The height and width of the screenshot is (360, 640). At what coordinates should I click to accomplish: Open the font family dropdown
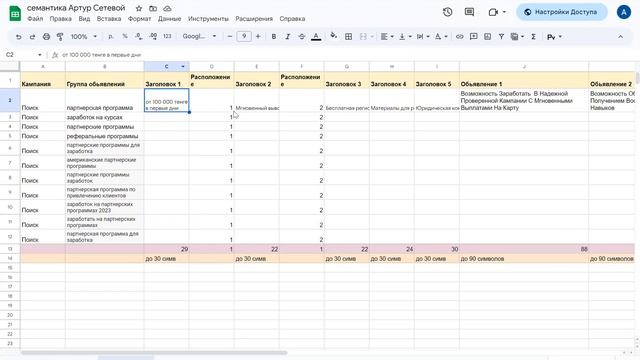[x=199, y=37]
